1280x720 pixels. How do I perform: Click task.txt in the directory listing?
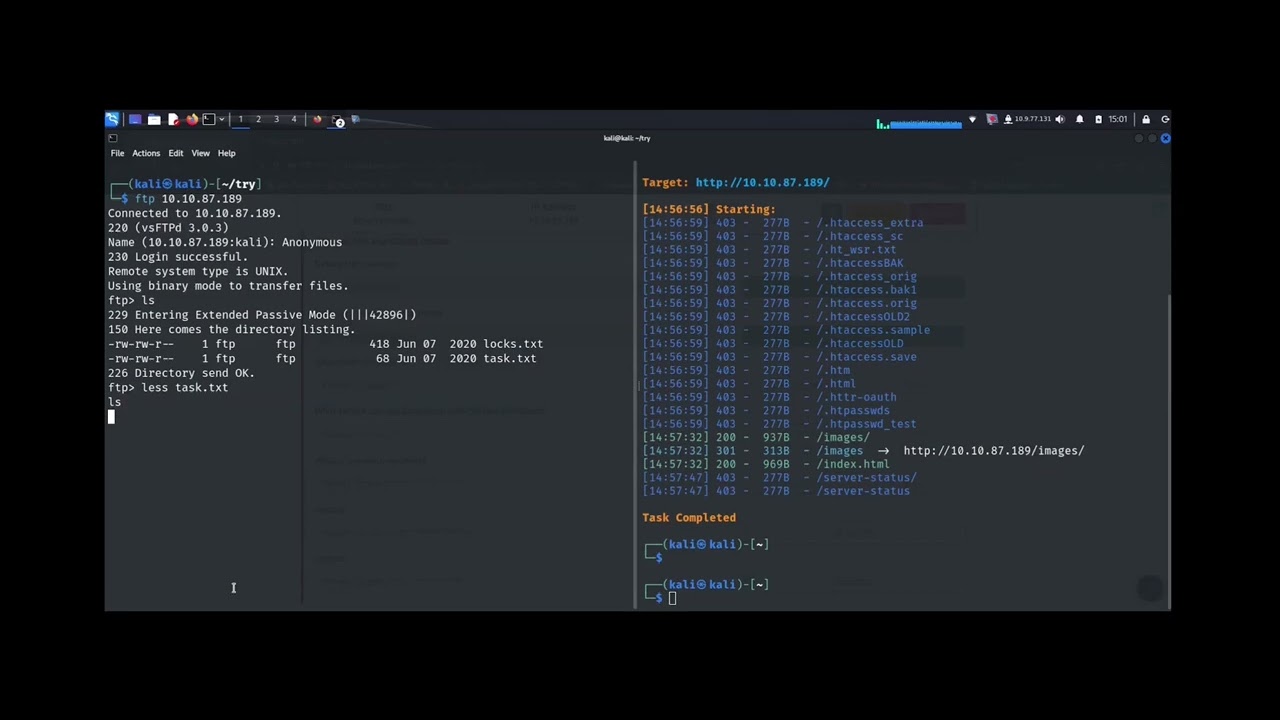point(510,358)
